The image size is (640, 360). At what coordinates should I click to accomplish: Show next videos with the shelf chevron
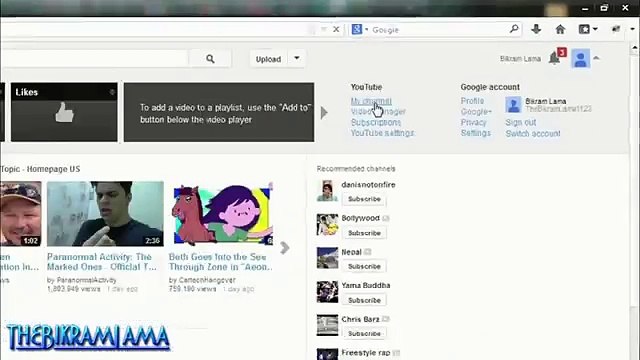(285, 247)
